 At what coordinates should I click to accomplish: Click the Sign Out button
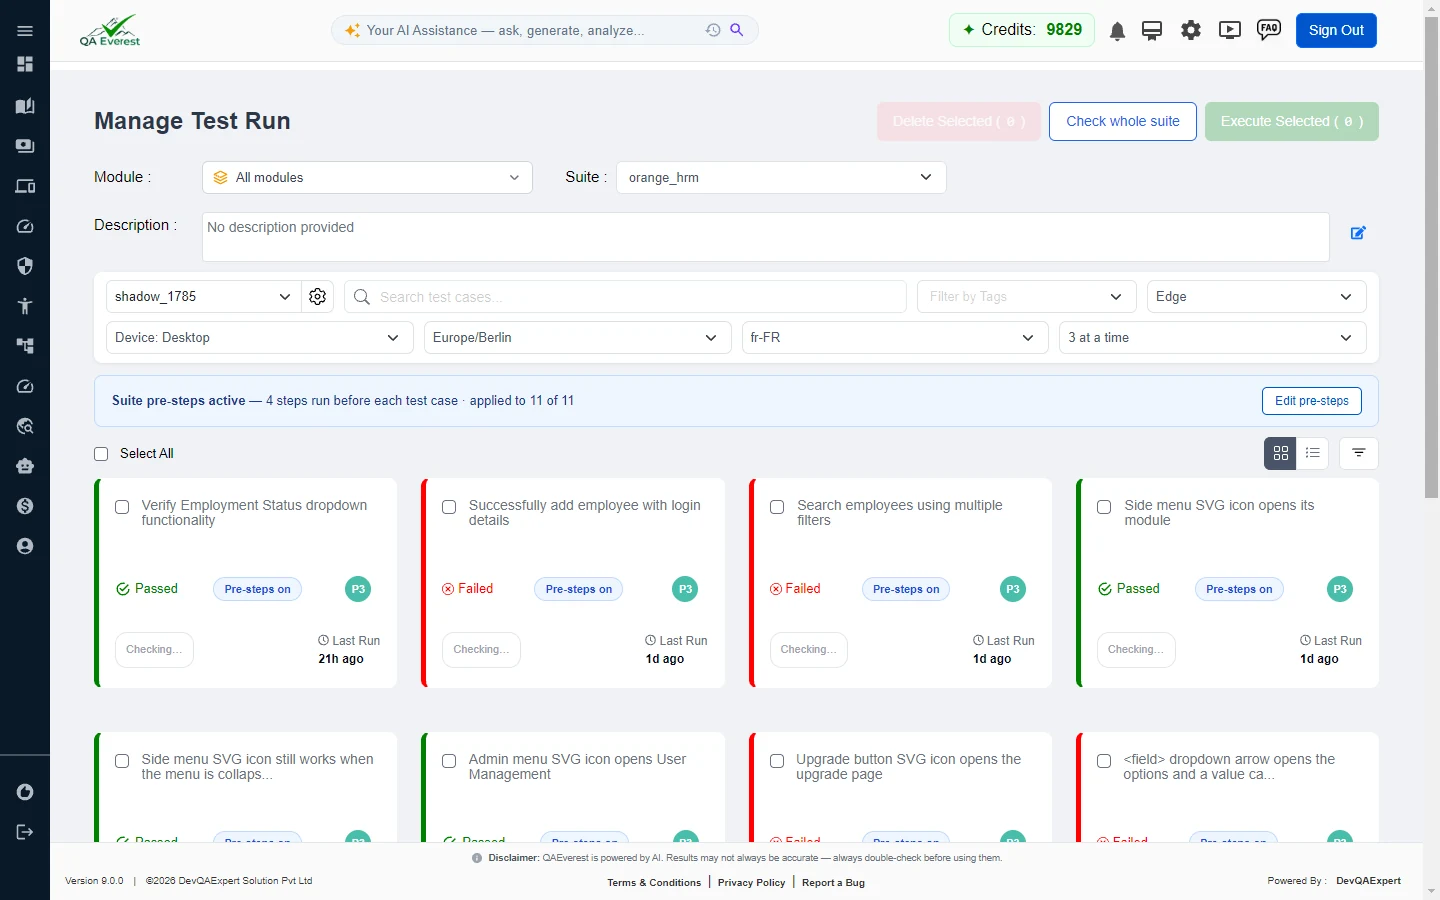pos(1336,30)
